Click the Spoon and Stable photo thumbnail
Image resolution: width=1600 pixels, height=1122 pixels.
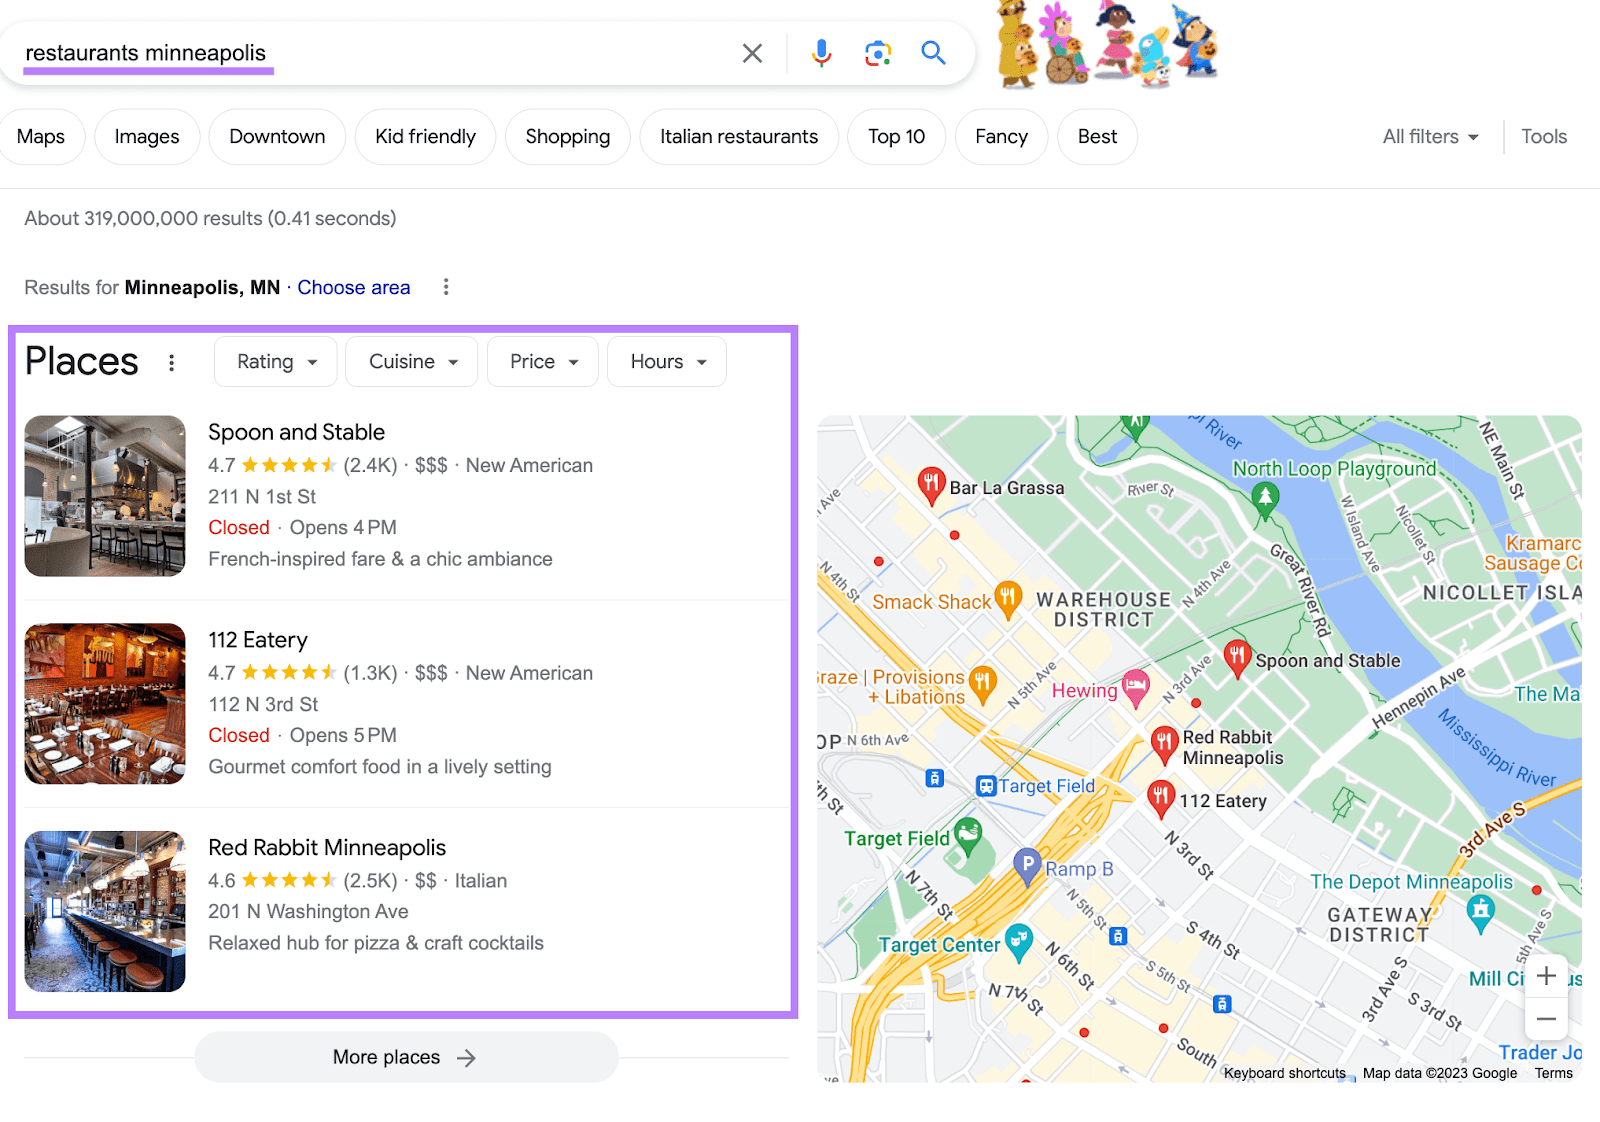[x=105, y=496]
